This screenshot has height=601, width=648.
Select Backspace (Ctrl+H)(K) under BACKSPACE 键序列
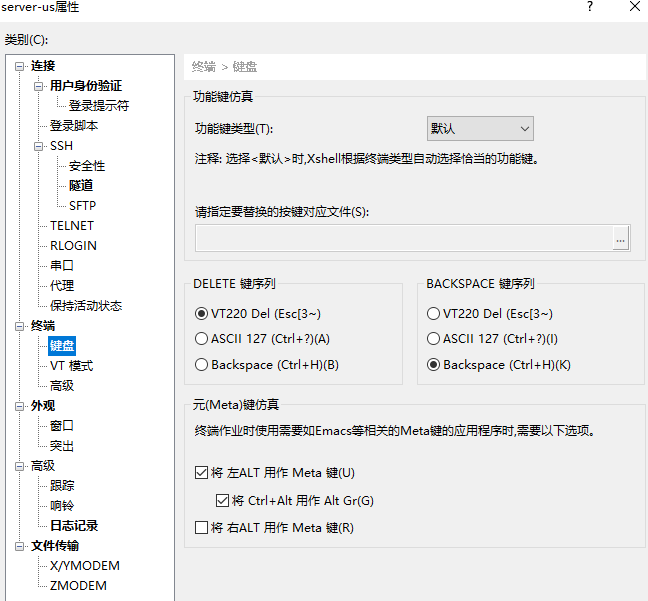[x=433, y=365]
